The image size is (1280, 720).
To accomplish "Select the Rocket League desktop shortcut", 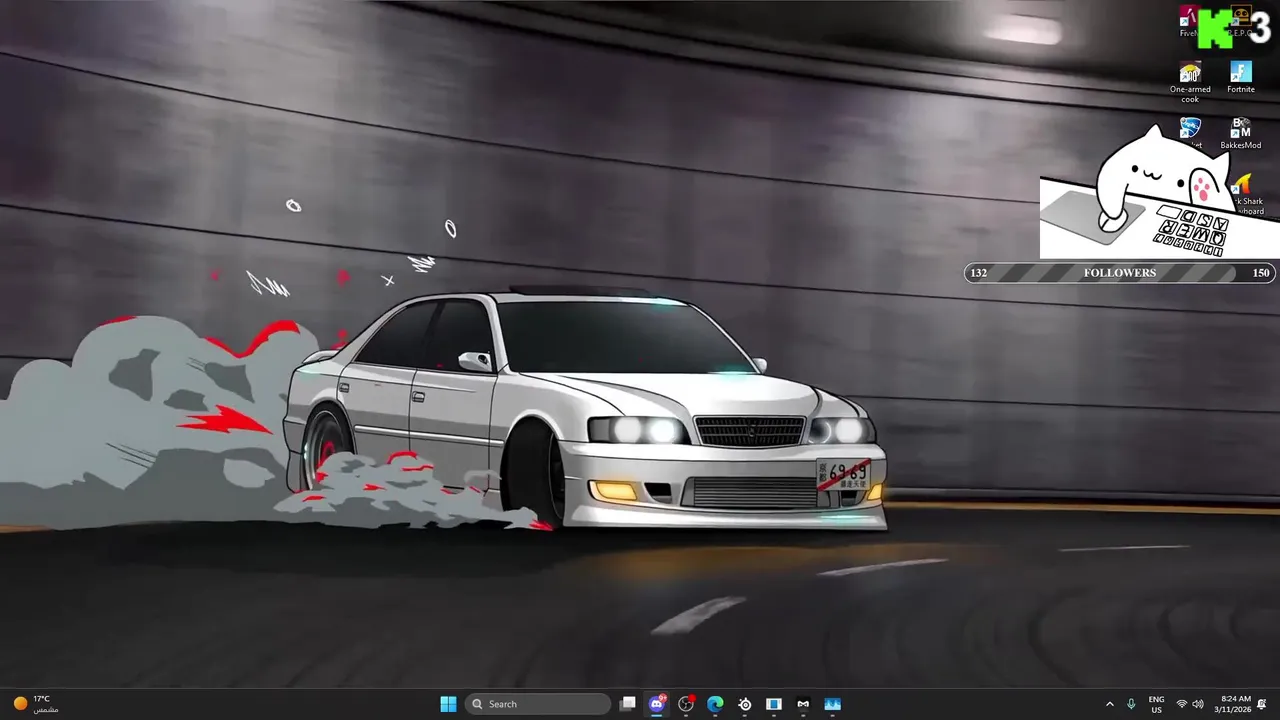I will click(x=1190, y=133).
